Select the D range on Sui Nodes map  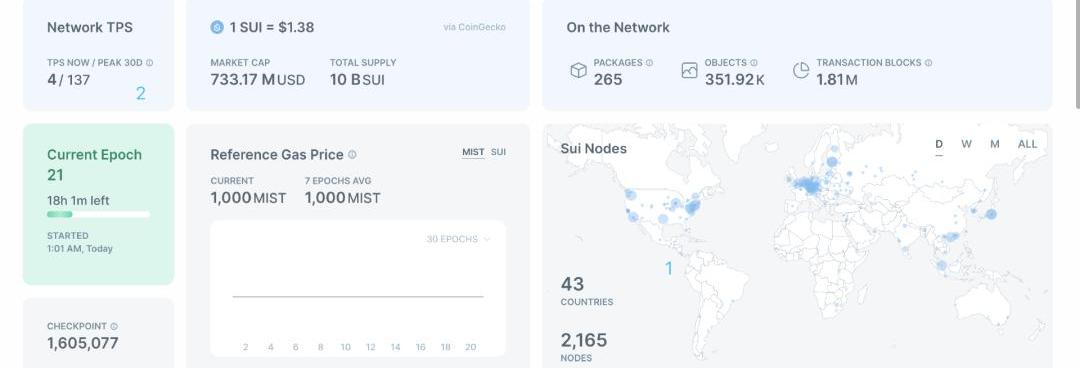coord(939,144)
